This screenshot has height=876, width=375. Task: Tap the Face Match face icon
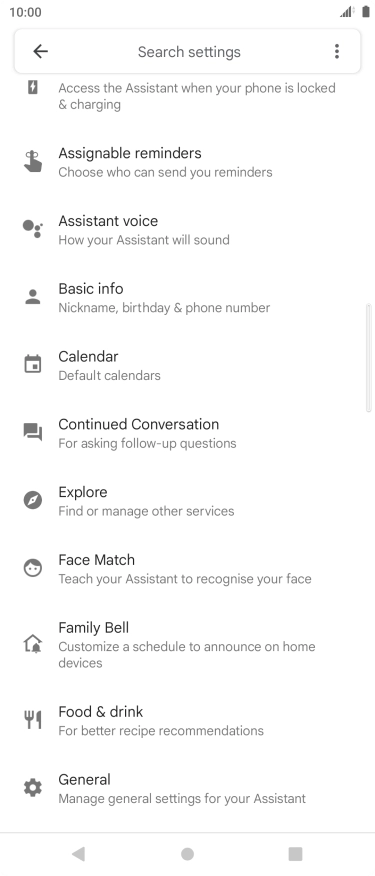(32, 568)
